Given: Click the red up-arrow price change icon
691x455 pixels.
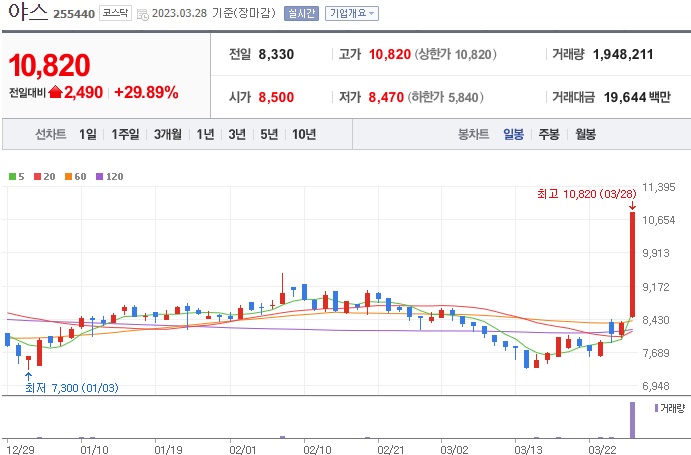Looking at the screenshot, I should pyautogui.click(x=55, y=93).
